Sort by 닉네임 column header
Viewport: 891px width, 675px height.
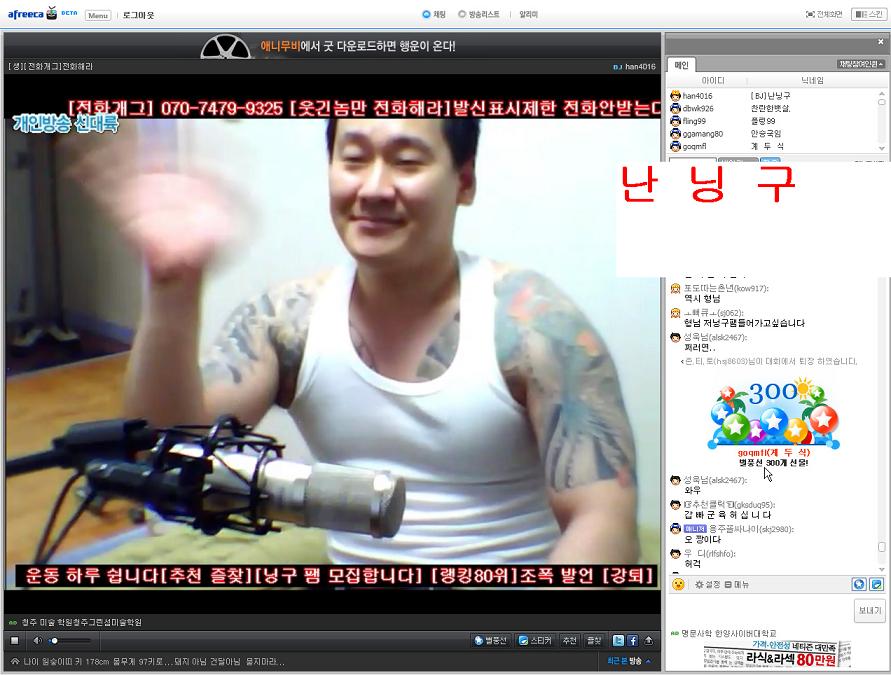pyautogui.click(x=813, y=81)
